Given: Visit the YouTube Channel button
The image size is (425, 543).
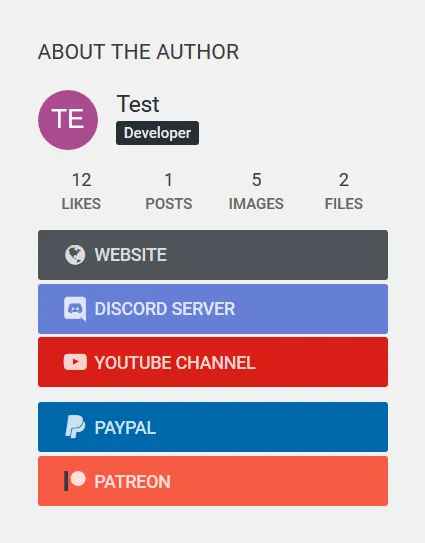Looking at the screenshot, I should coord(213,362).
